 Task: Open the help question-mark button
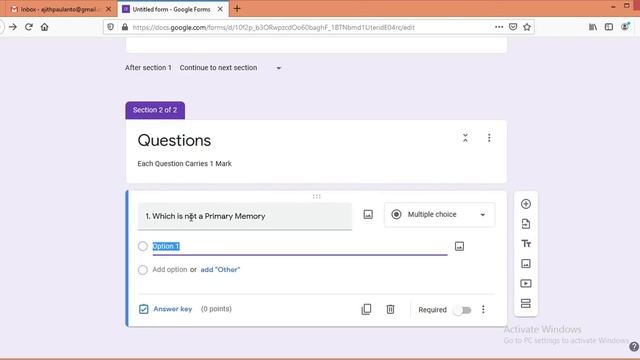tap(634, 347)
